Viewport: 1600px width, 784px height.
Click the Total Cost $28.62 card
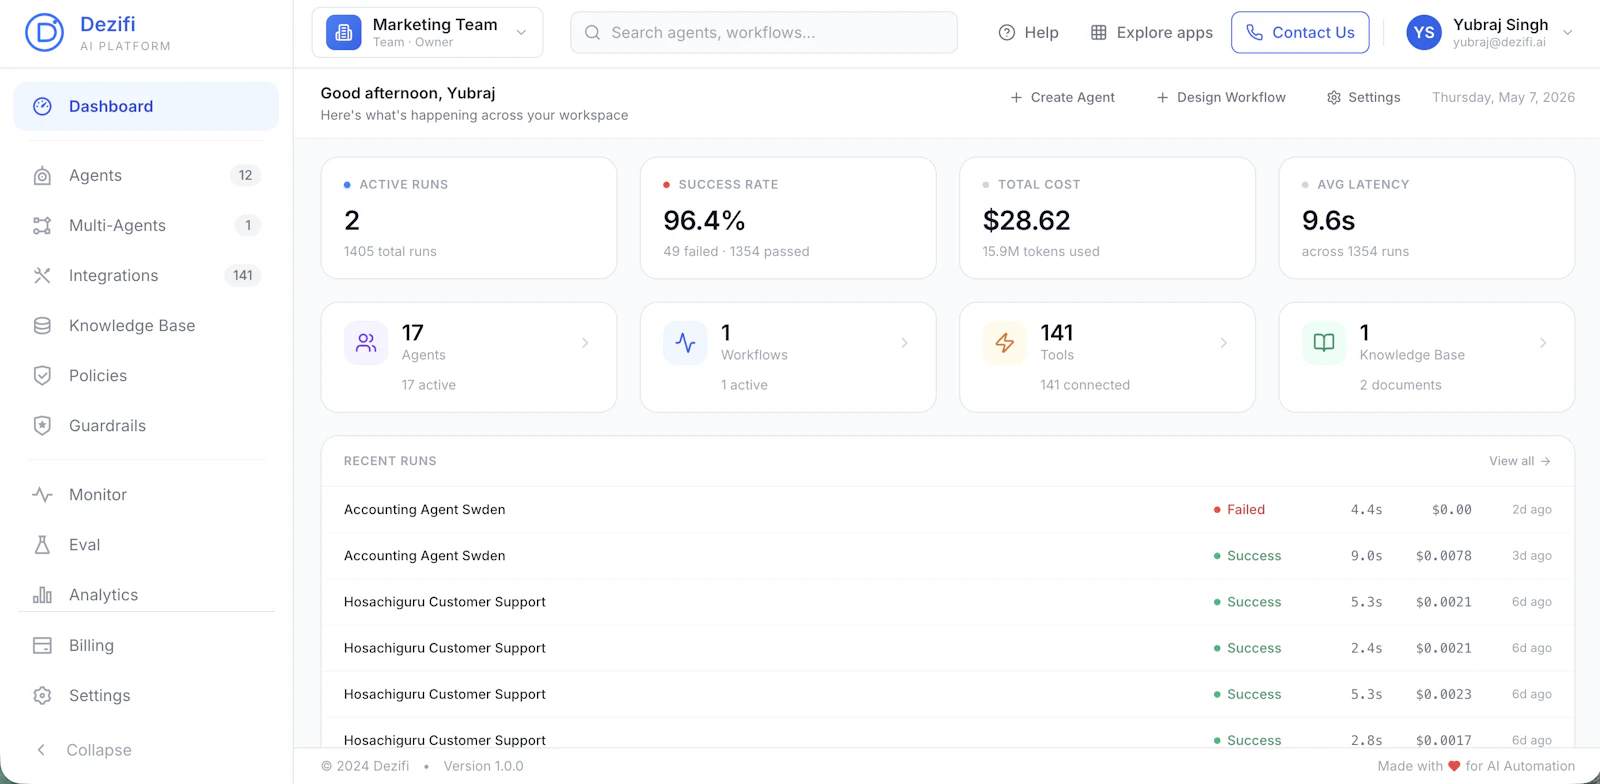1107,218
